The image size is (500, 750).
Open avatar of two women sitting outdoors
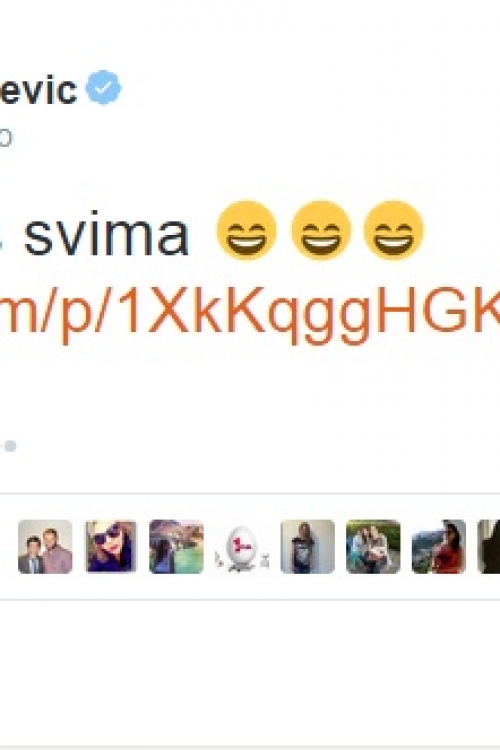click(x=373, y=547)
